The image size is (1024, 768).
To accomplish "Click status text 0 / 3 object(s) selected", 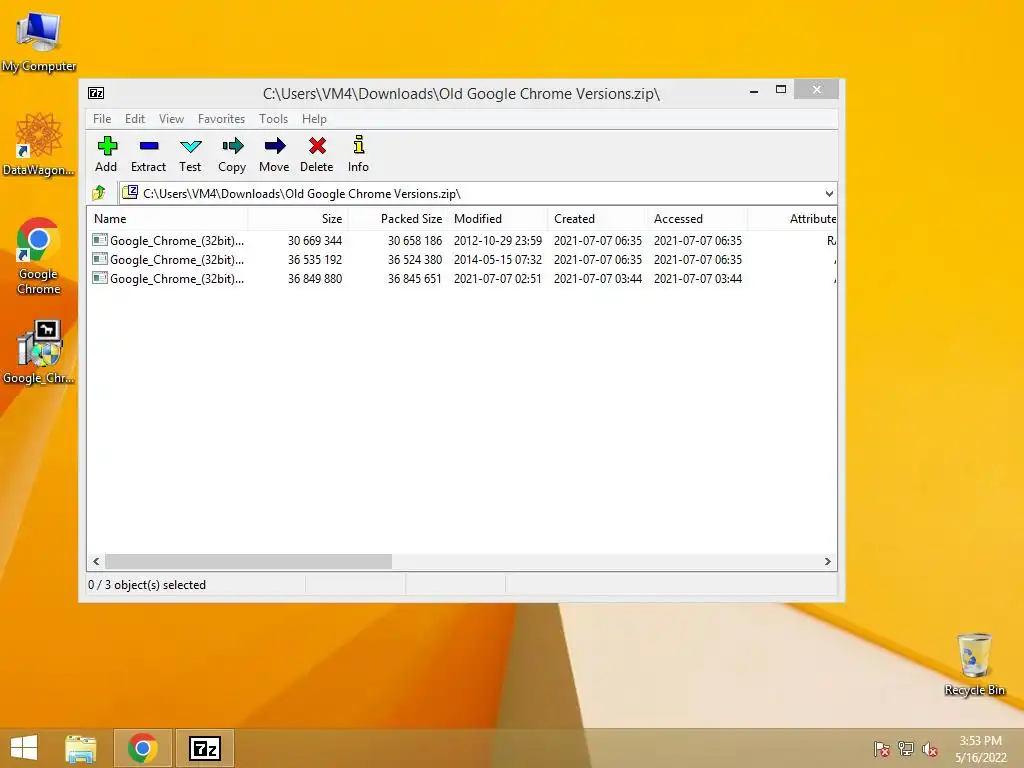I will (x=147, y=584).
